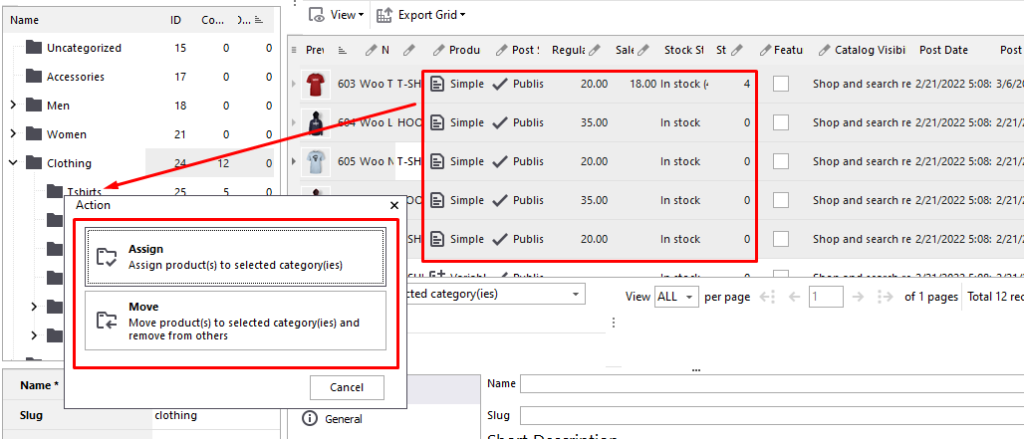The height and width of the screenshot is (439, 1024).
Task: Click sale price 18.00 of product 603
Action: click(x=643, y=84)
